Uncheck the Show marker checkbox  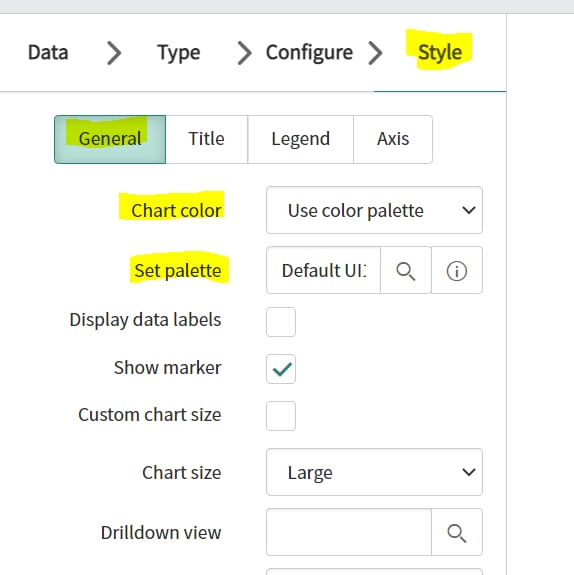[281, 369]
